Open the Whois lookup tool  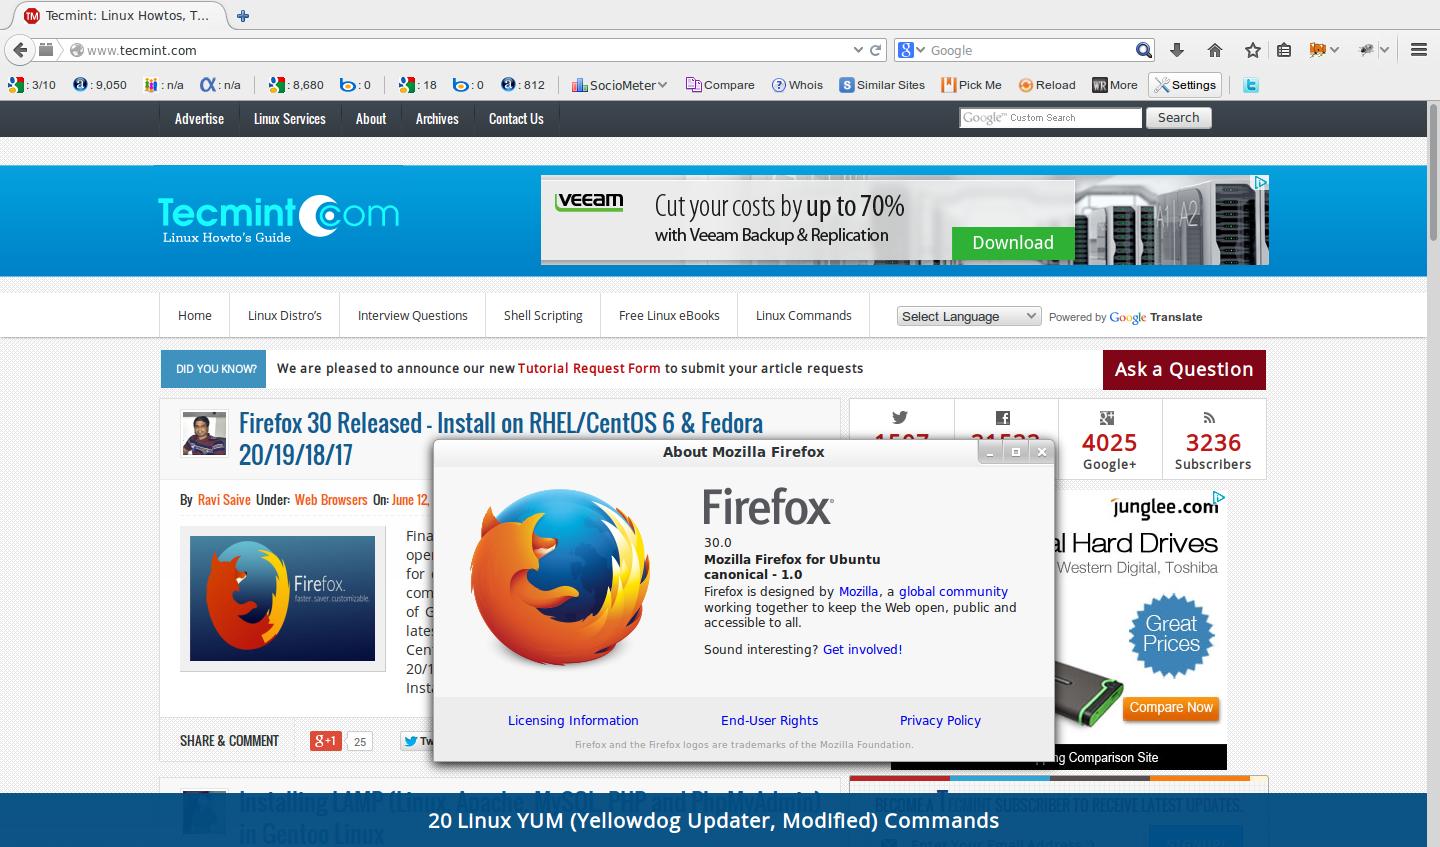[x=797, y=85]
